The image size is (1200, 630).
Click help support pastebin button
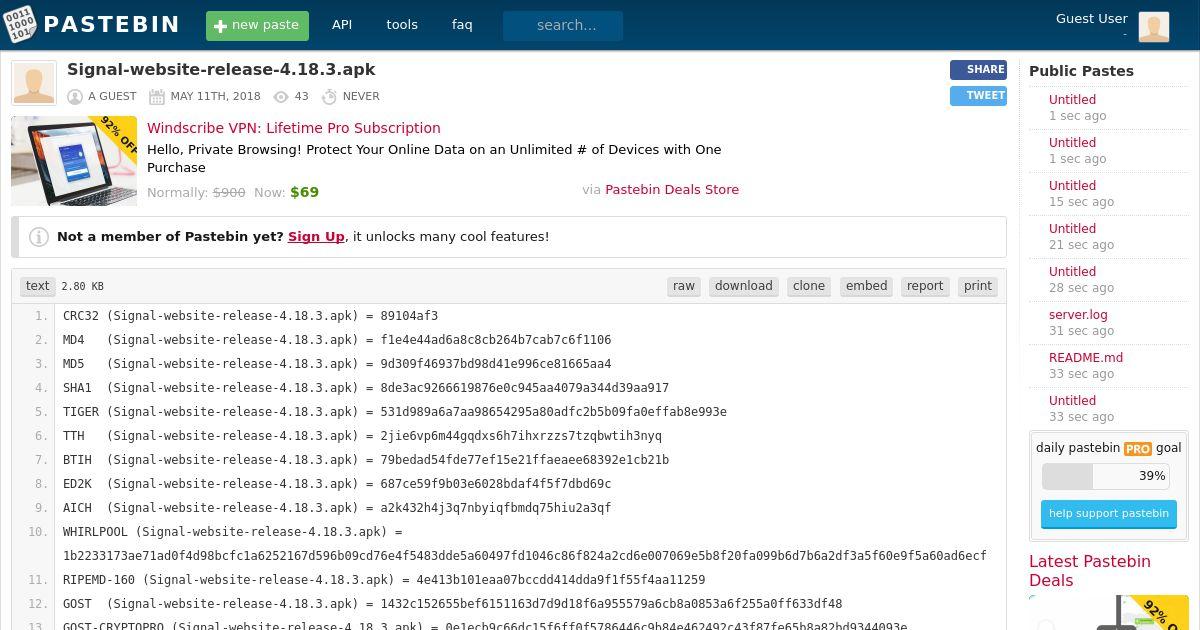point(1108,514)
